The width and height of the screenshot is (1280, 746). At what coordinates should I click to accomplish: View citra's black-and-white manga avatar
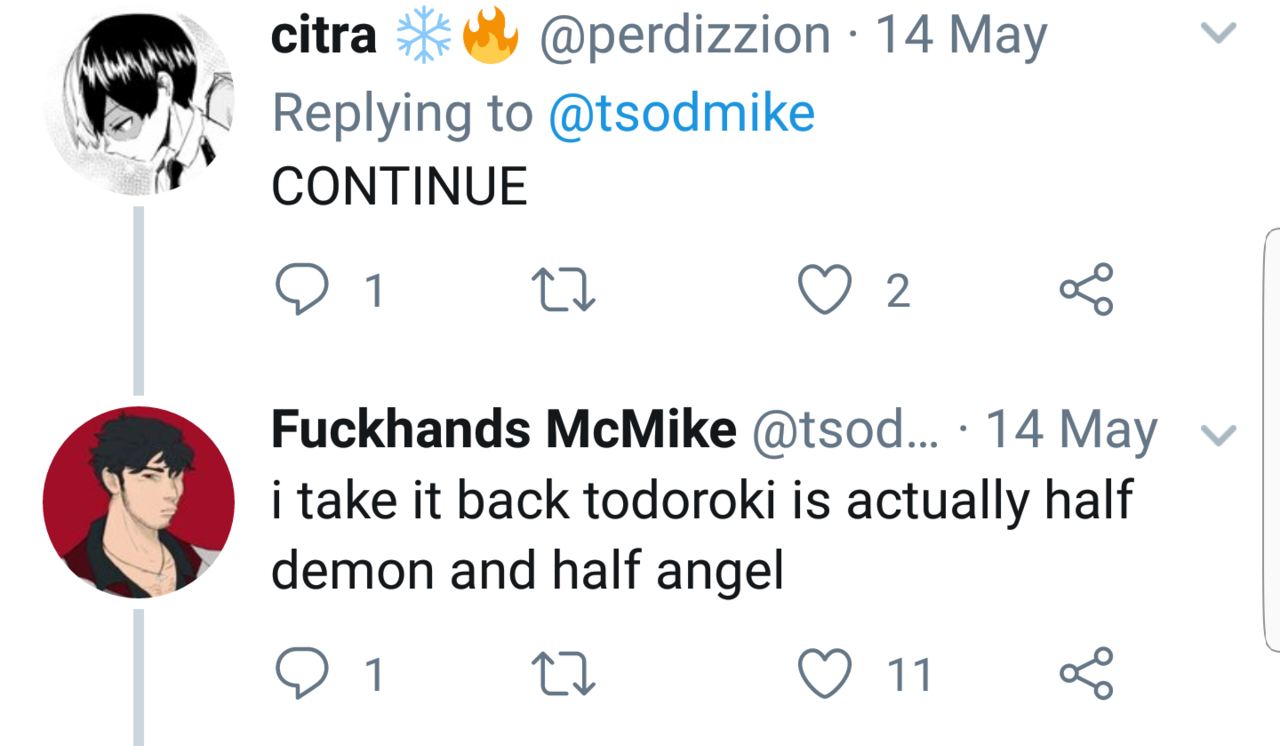pyautogui.click(x=138, y=103)
